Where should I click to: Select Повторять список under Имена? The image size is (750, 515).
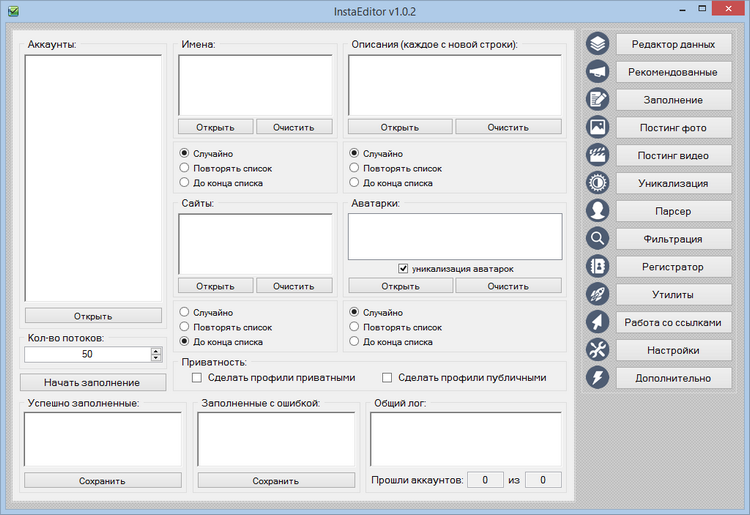184,168
